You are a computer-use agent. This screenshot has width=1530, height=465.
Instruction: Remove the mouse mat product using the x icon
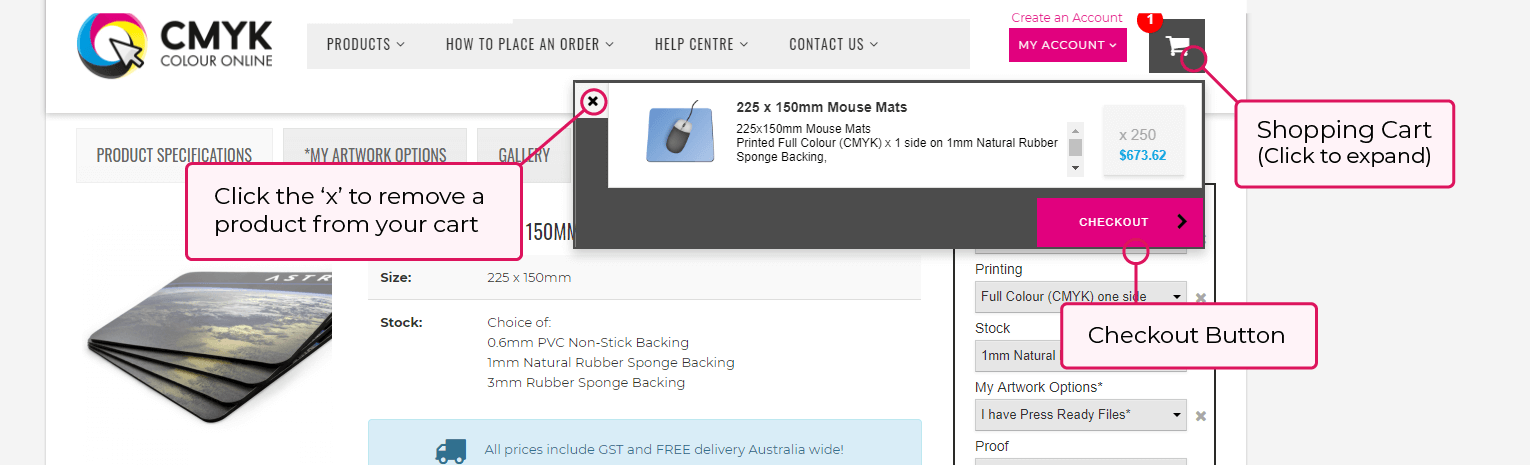click(593, 101)
